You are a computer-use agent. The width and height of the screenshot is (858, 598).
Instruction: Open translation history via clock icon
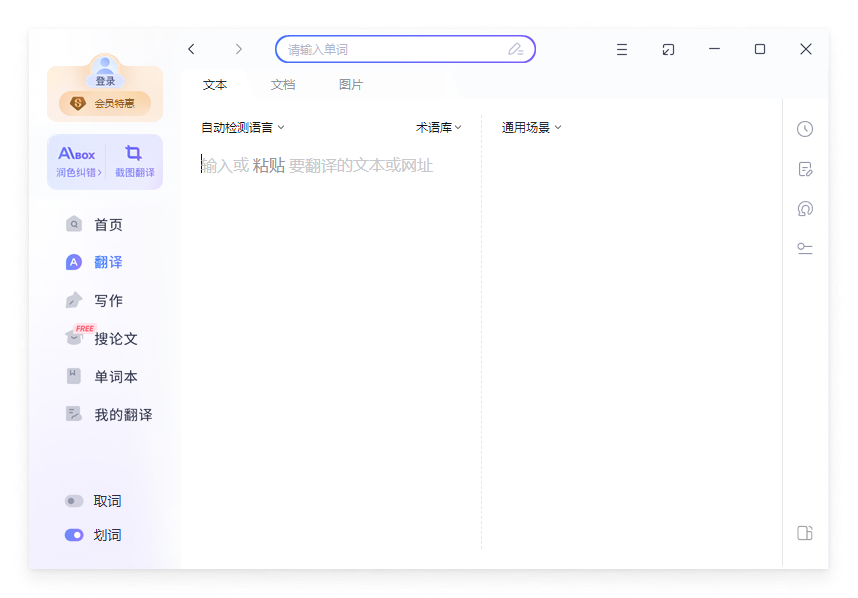805,129
